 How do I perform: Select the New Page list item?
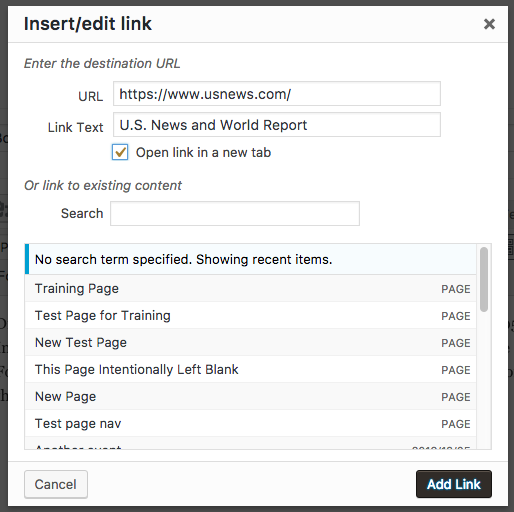coord(251,396)
